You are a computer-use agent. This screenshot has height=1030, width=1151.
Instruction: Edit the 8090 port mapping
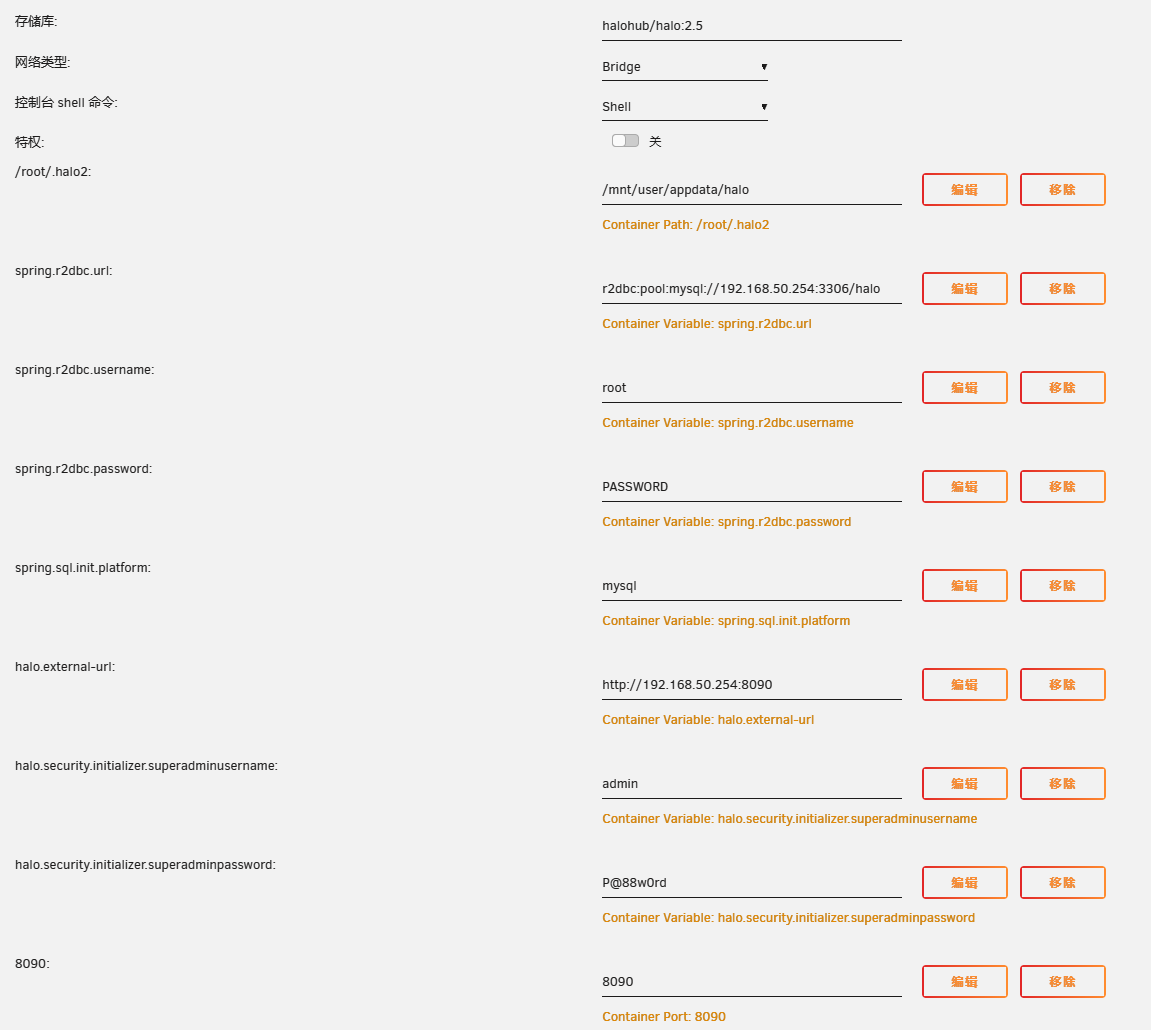pyautogui.click(x=964, y=982)
